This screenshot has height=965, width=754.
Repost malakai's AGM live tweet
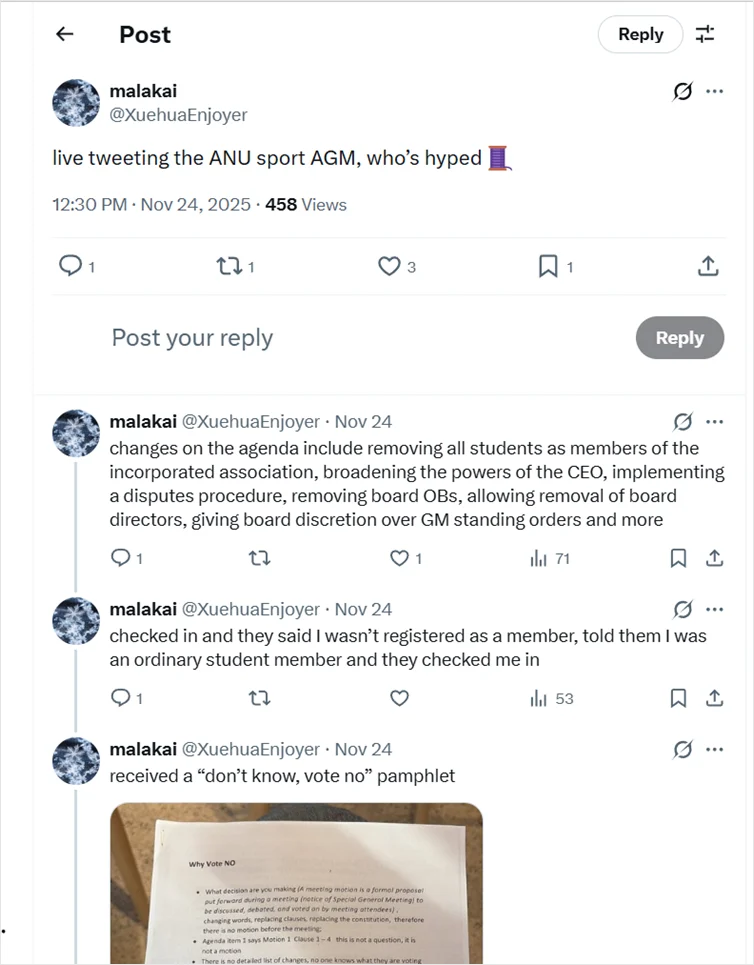click(x=230, y=266)
